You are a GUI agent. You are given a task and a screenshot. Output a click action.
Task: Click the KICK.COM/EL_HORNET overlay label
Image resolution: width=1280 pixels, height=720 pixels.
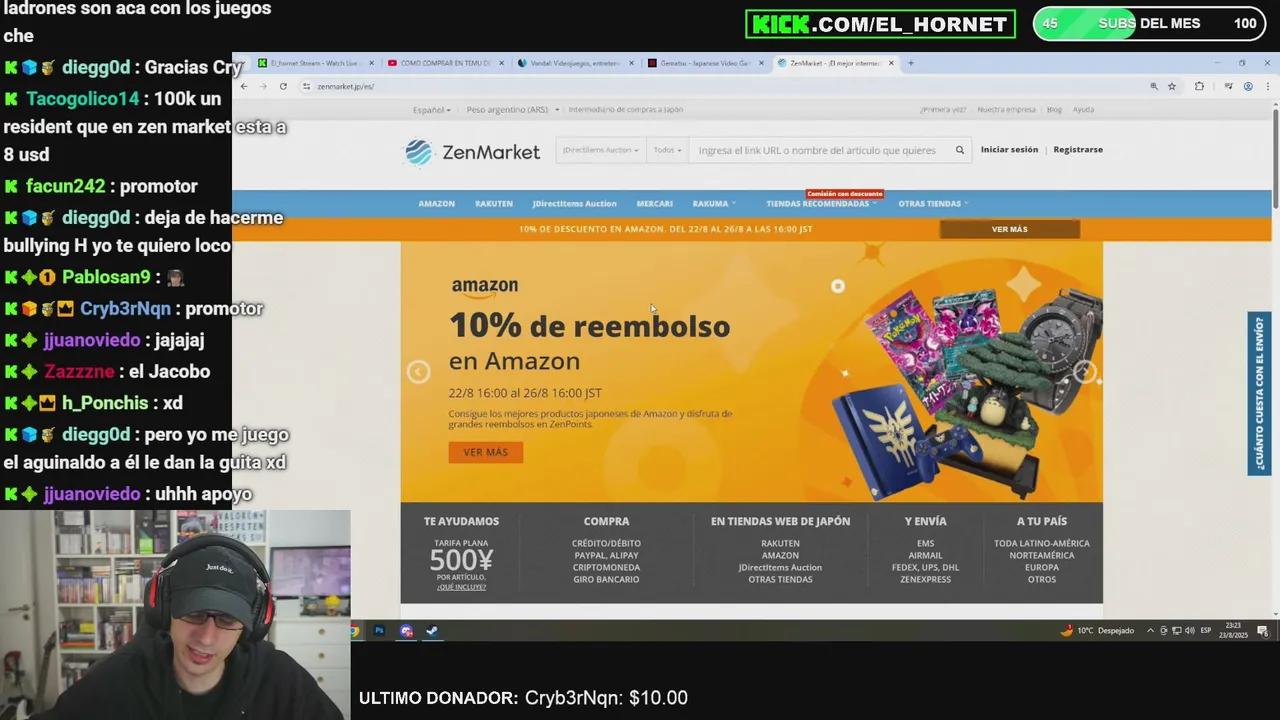(880, 24)
